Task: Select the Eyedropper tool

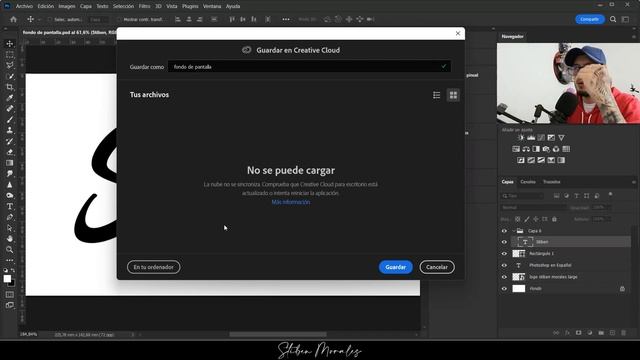Action: [x=10, y=98]
